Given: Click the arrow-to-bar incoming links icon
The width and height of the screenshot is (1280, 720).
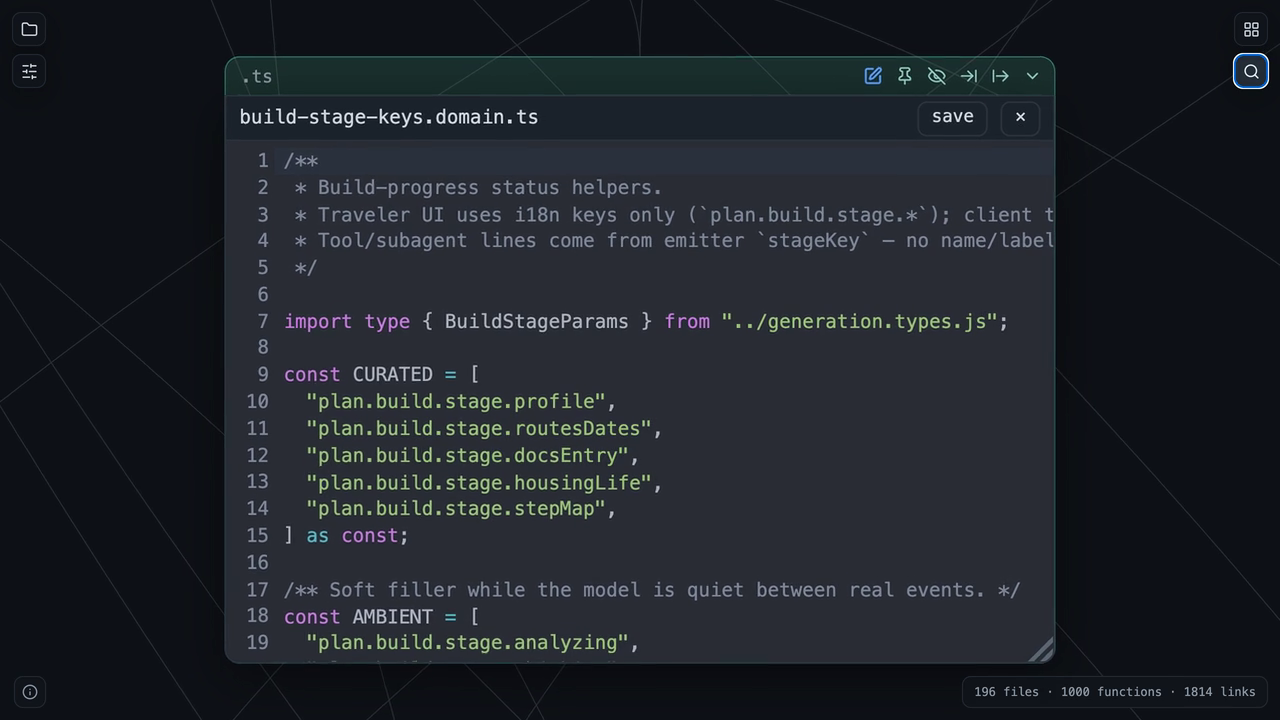Looking at the screenshot, I should click(968, 76).
